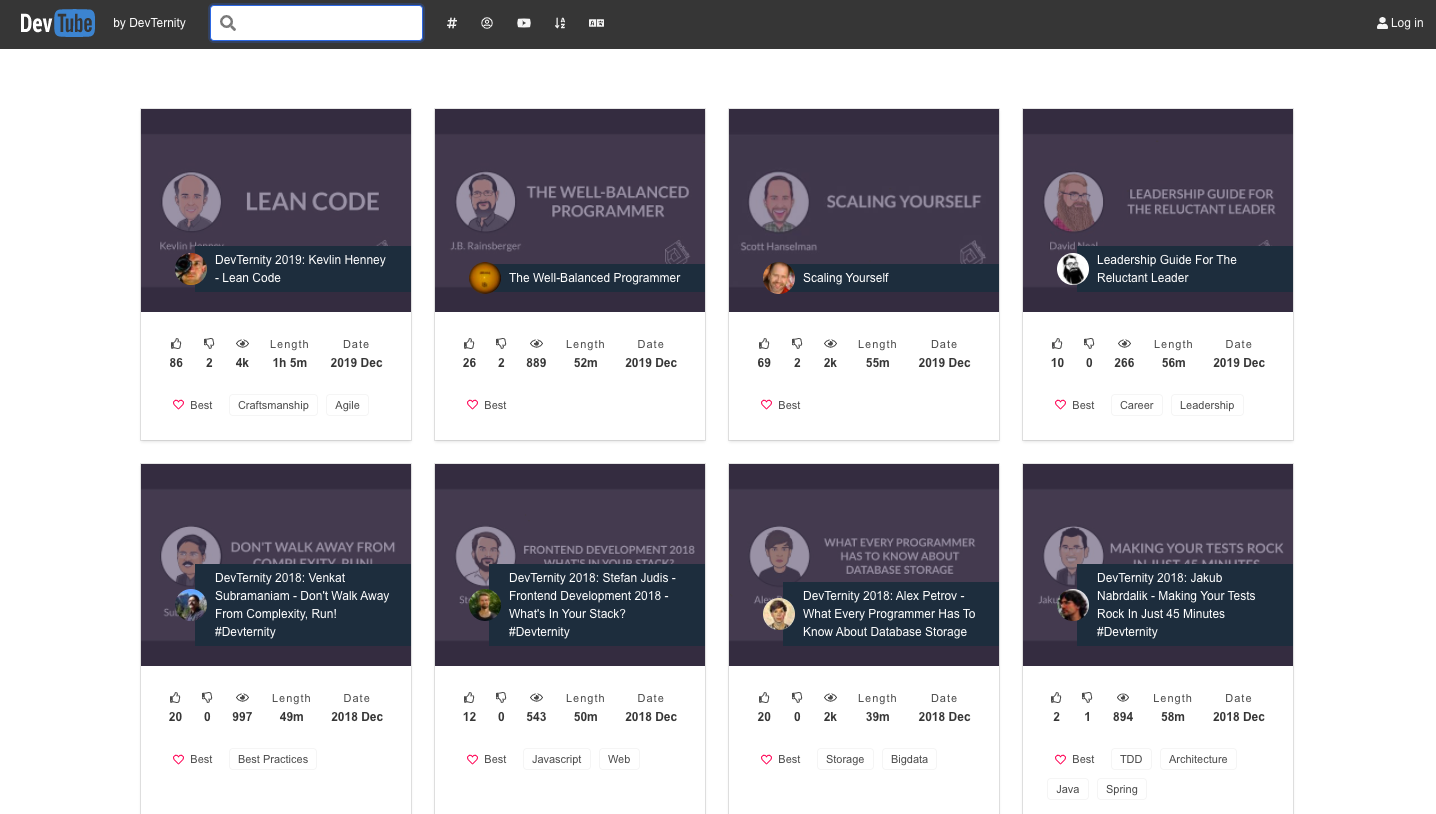Click Log in link
Screen dimensions: 1436x814
pyautogui.click(x=1400, y=23)
